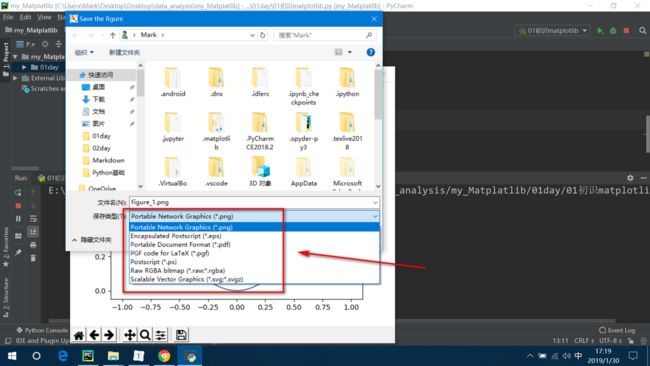The height and width of the screenshot is (366, 650).
Task: Stop the run with red square in PyCharm toolbar
Action: click(x=626, y=31)
